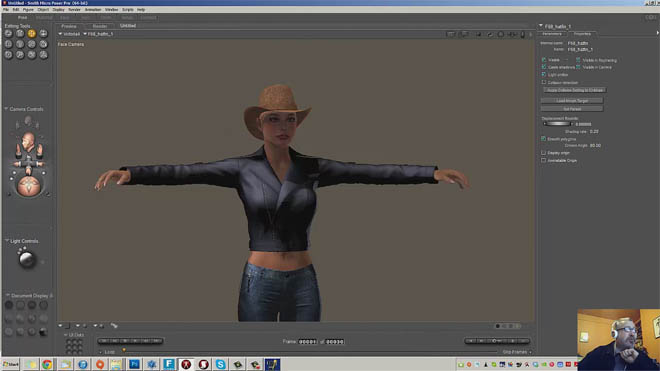The height and width of the screenshot is (371, 660).
Task: Switch to the Parameters tab
Action: tap(552, 34)
